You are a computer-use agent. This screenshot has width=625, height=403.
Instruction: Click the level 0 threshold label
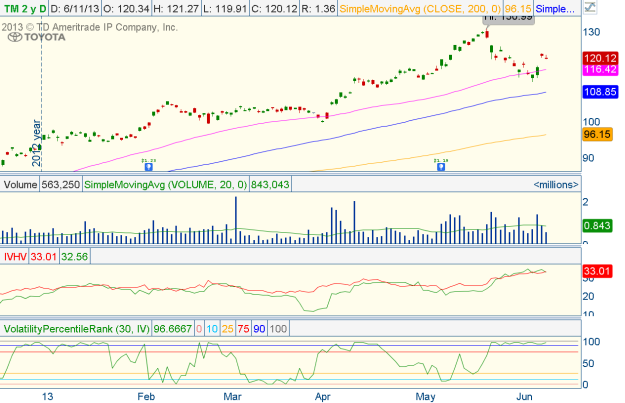click(199, 329)
